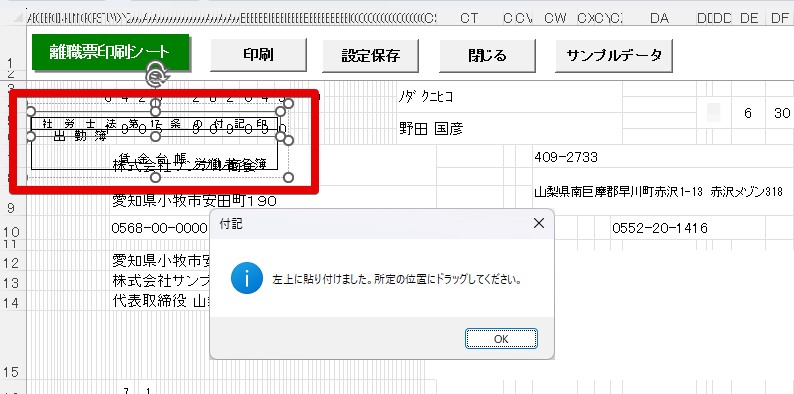Select the cell with 愛知県小牧市安田町190
Viewport: 794px width, 394px height.
[x=194, y=202]
